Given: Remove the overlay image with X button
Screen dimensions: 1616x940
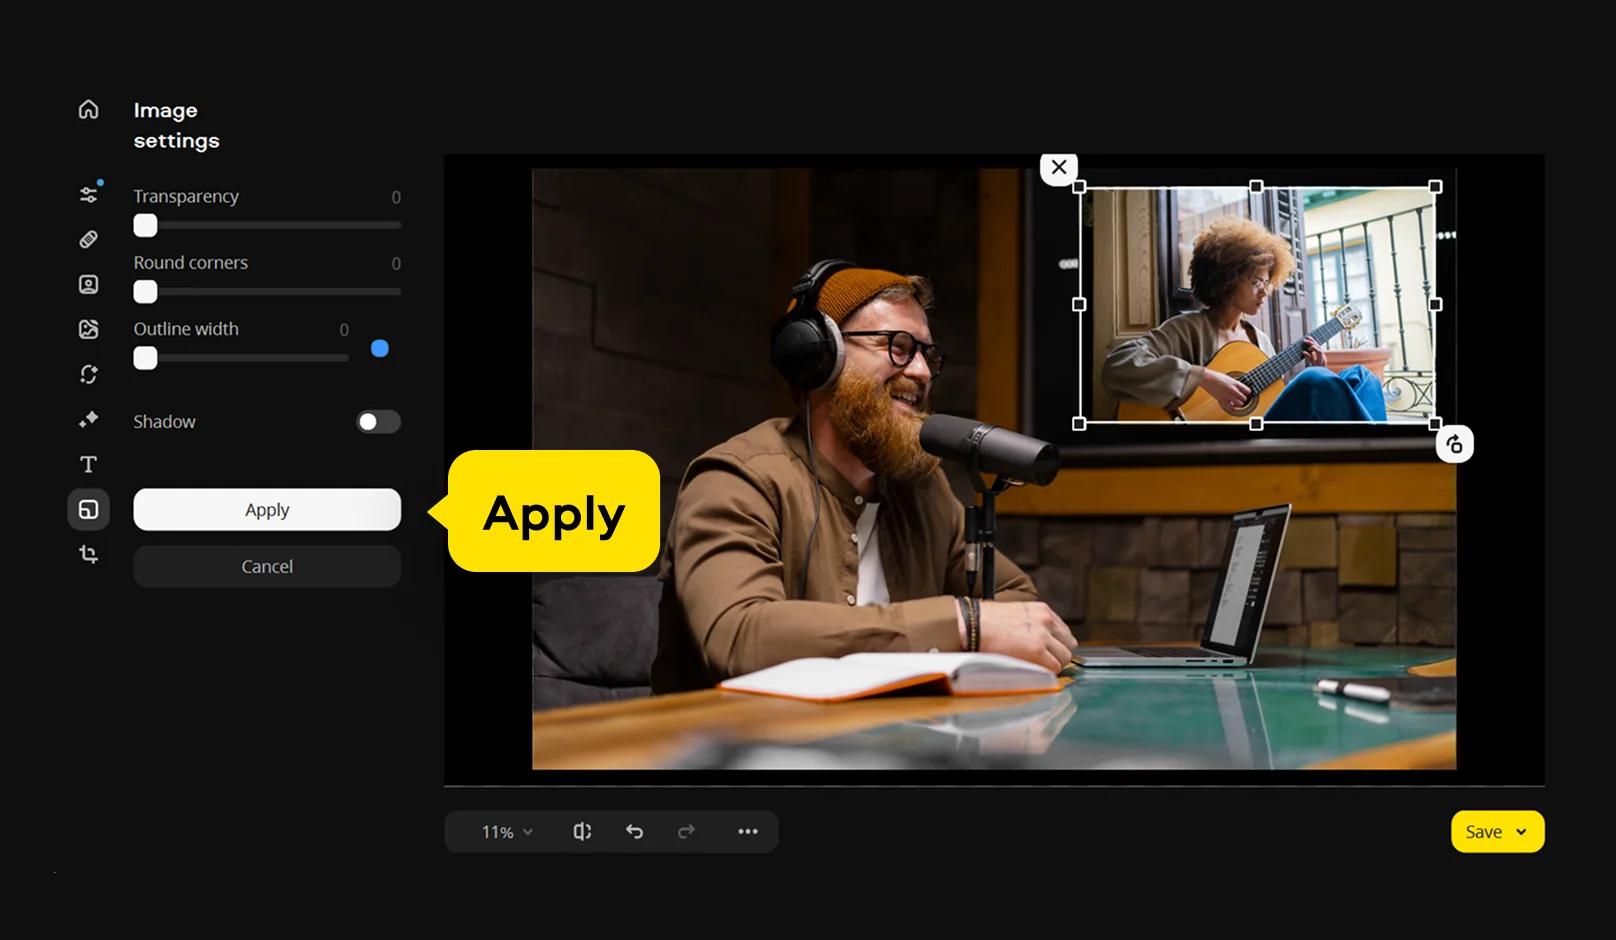Looking at the screenshot, I should coord(1059,168).
